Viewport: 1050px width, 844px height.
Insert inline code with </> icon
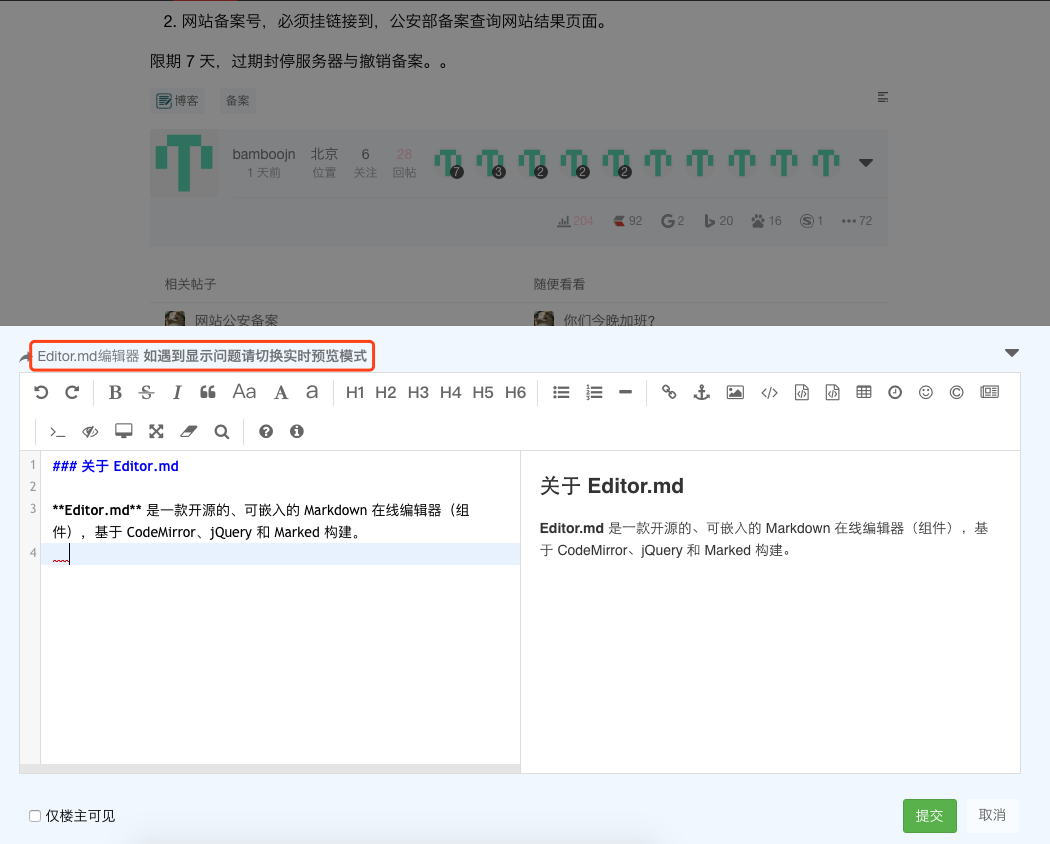[769, 393]
